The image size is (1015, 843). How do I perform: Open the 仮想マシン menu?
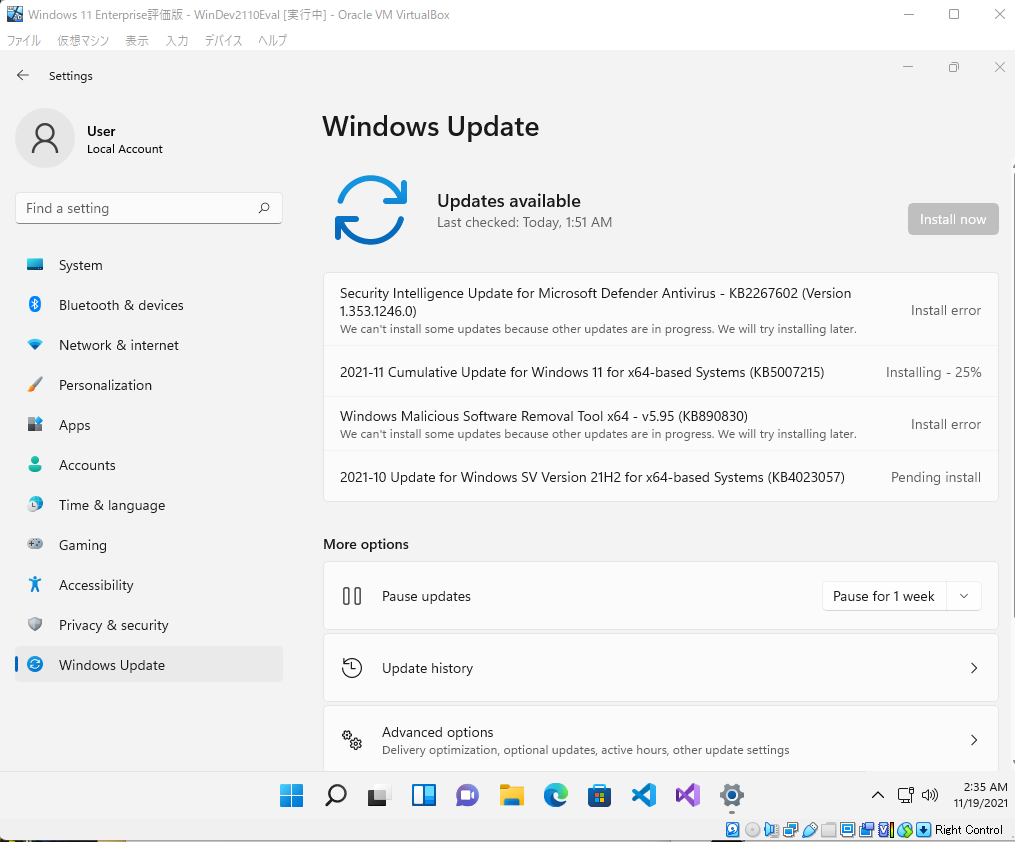tap(83, 40)
